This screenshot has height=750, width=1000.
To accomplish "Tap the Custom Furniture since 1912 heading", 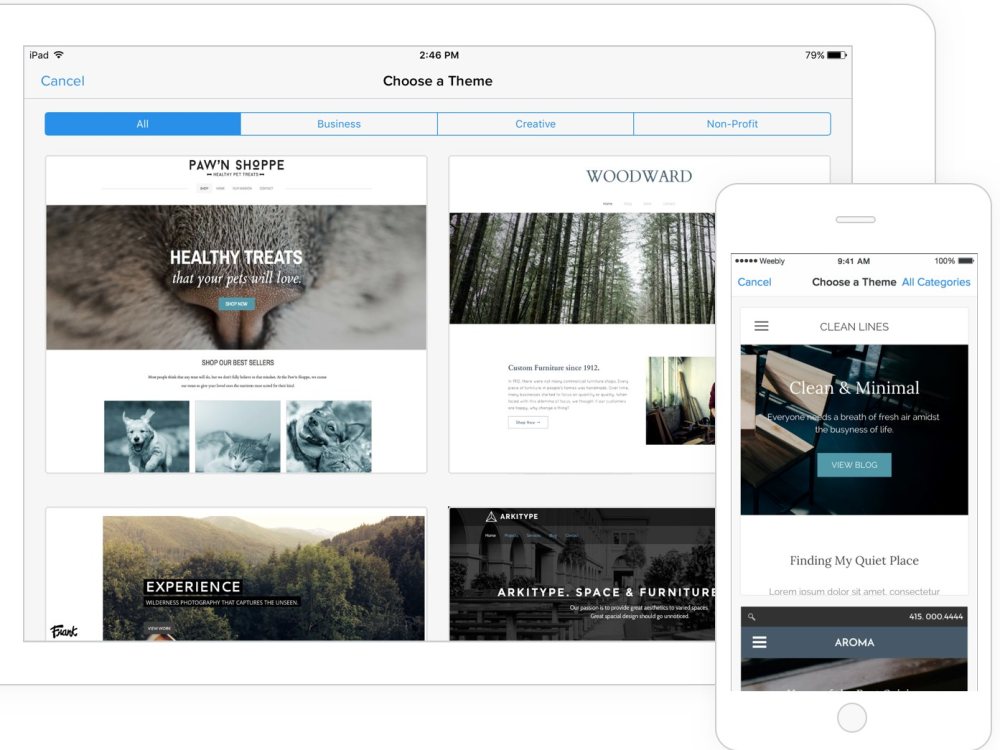I will tap(554, 368).
